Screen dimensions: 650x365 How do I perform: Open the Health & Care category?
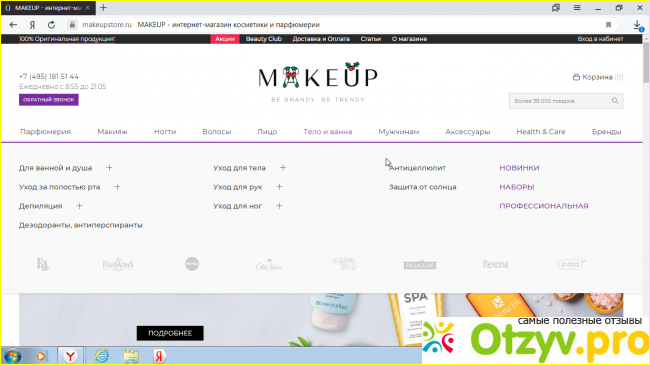[x=541, y=132]
